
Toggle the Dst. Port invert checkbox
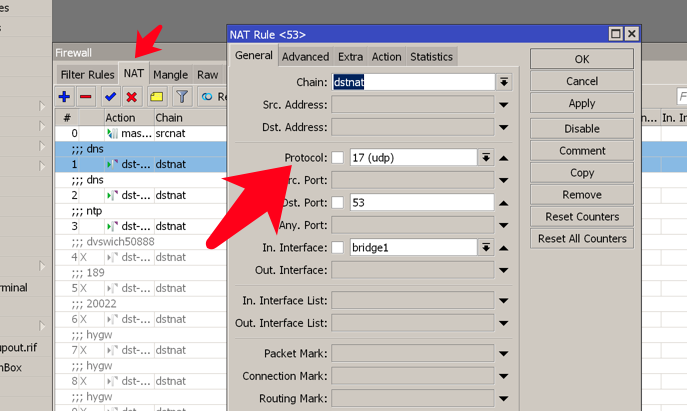pos(337,202)
